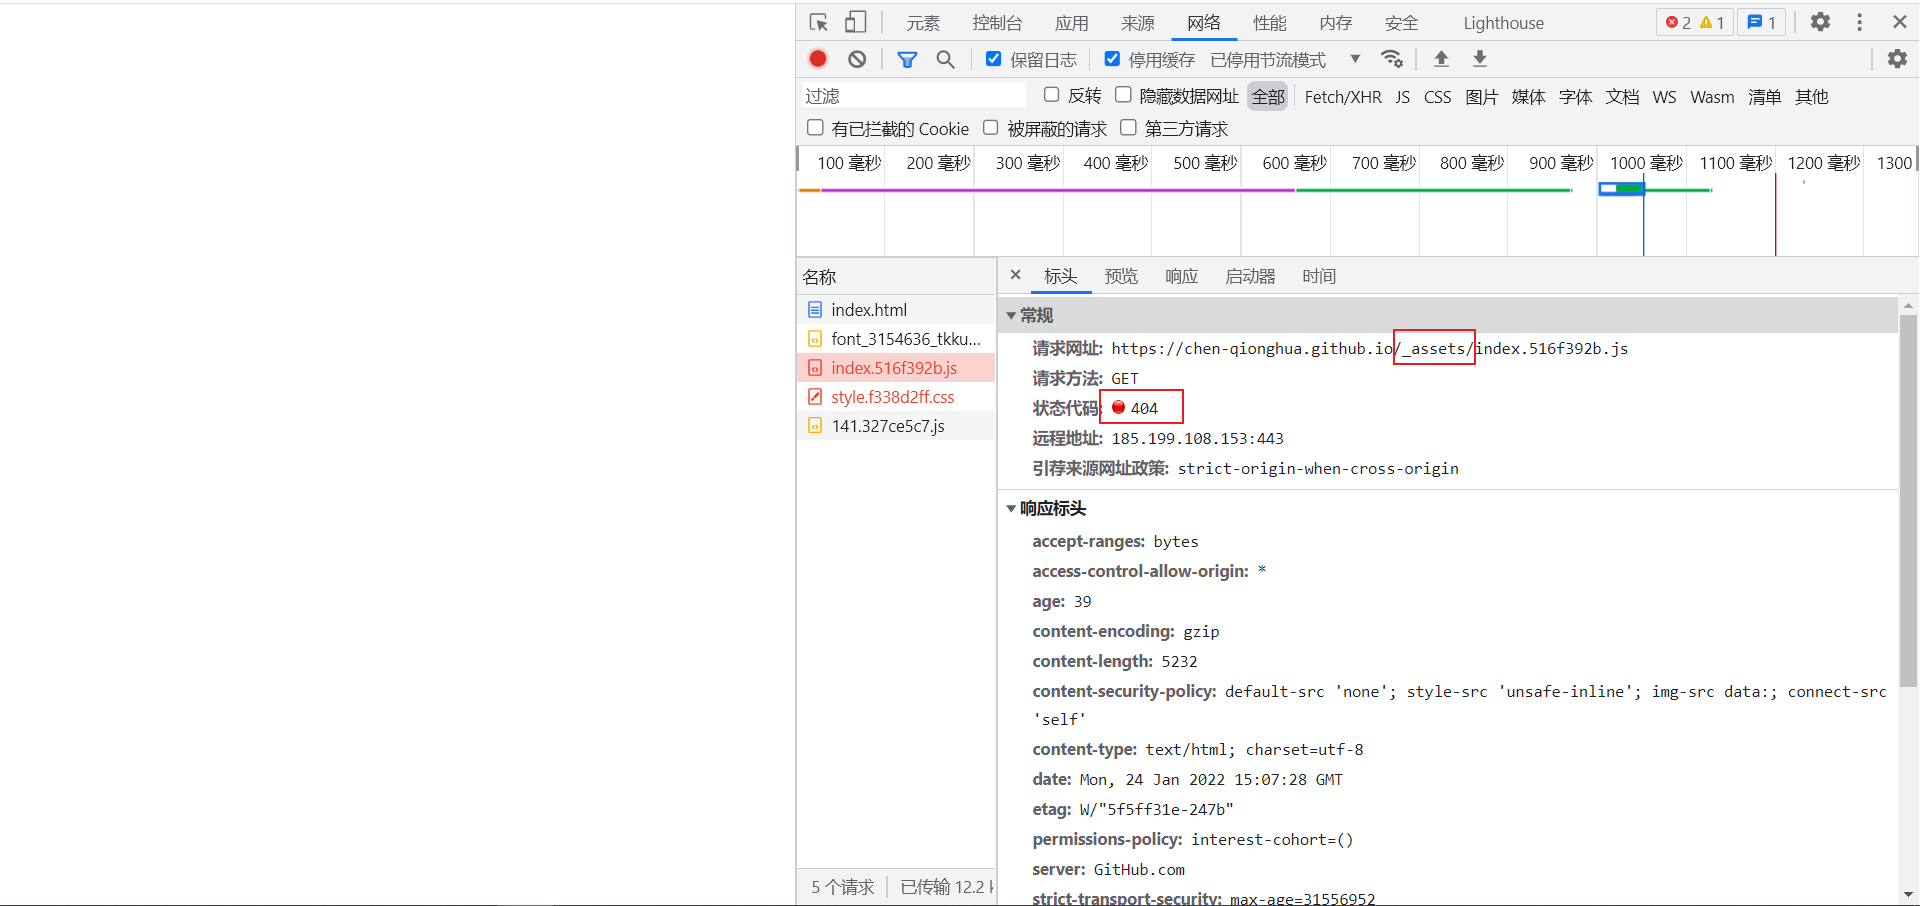Open network conditions wifi icon

[x=1392, y=59]
